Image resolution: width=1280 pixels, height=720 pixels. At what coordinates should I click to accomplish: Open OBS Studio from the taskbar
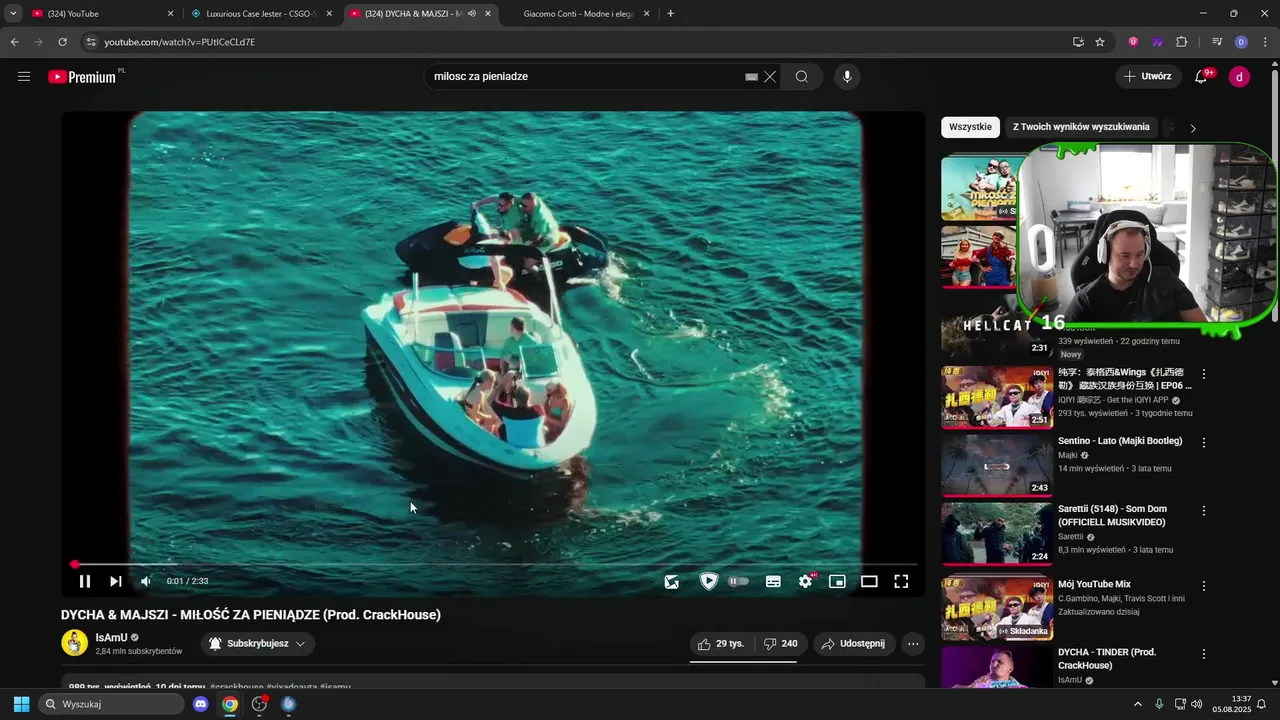(x=259, y=704)
